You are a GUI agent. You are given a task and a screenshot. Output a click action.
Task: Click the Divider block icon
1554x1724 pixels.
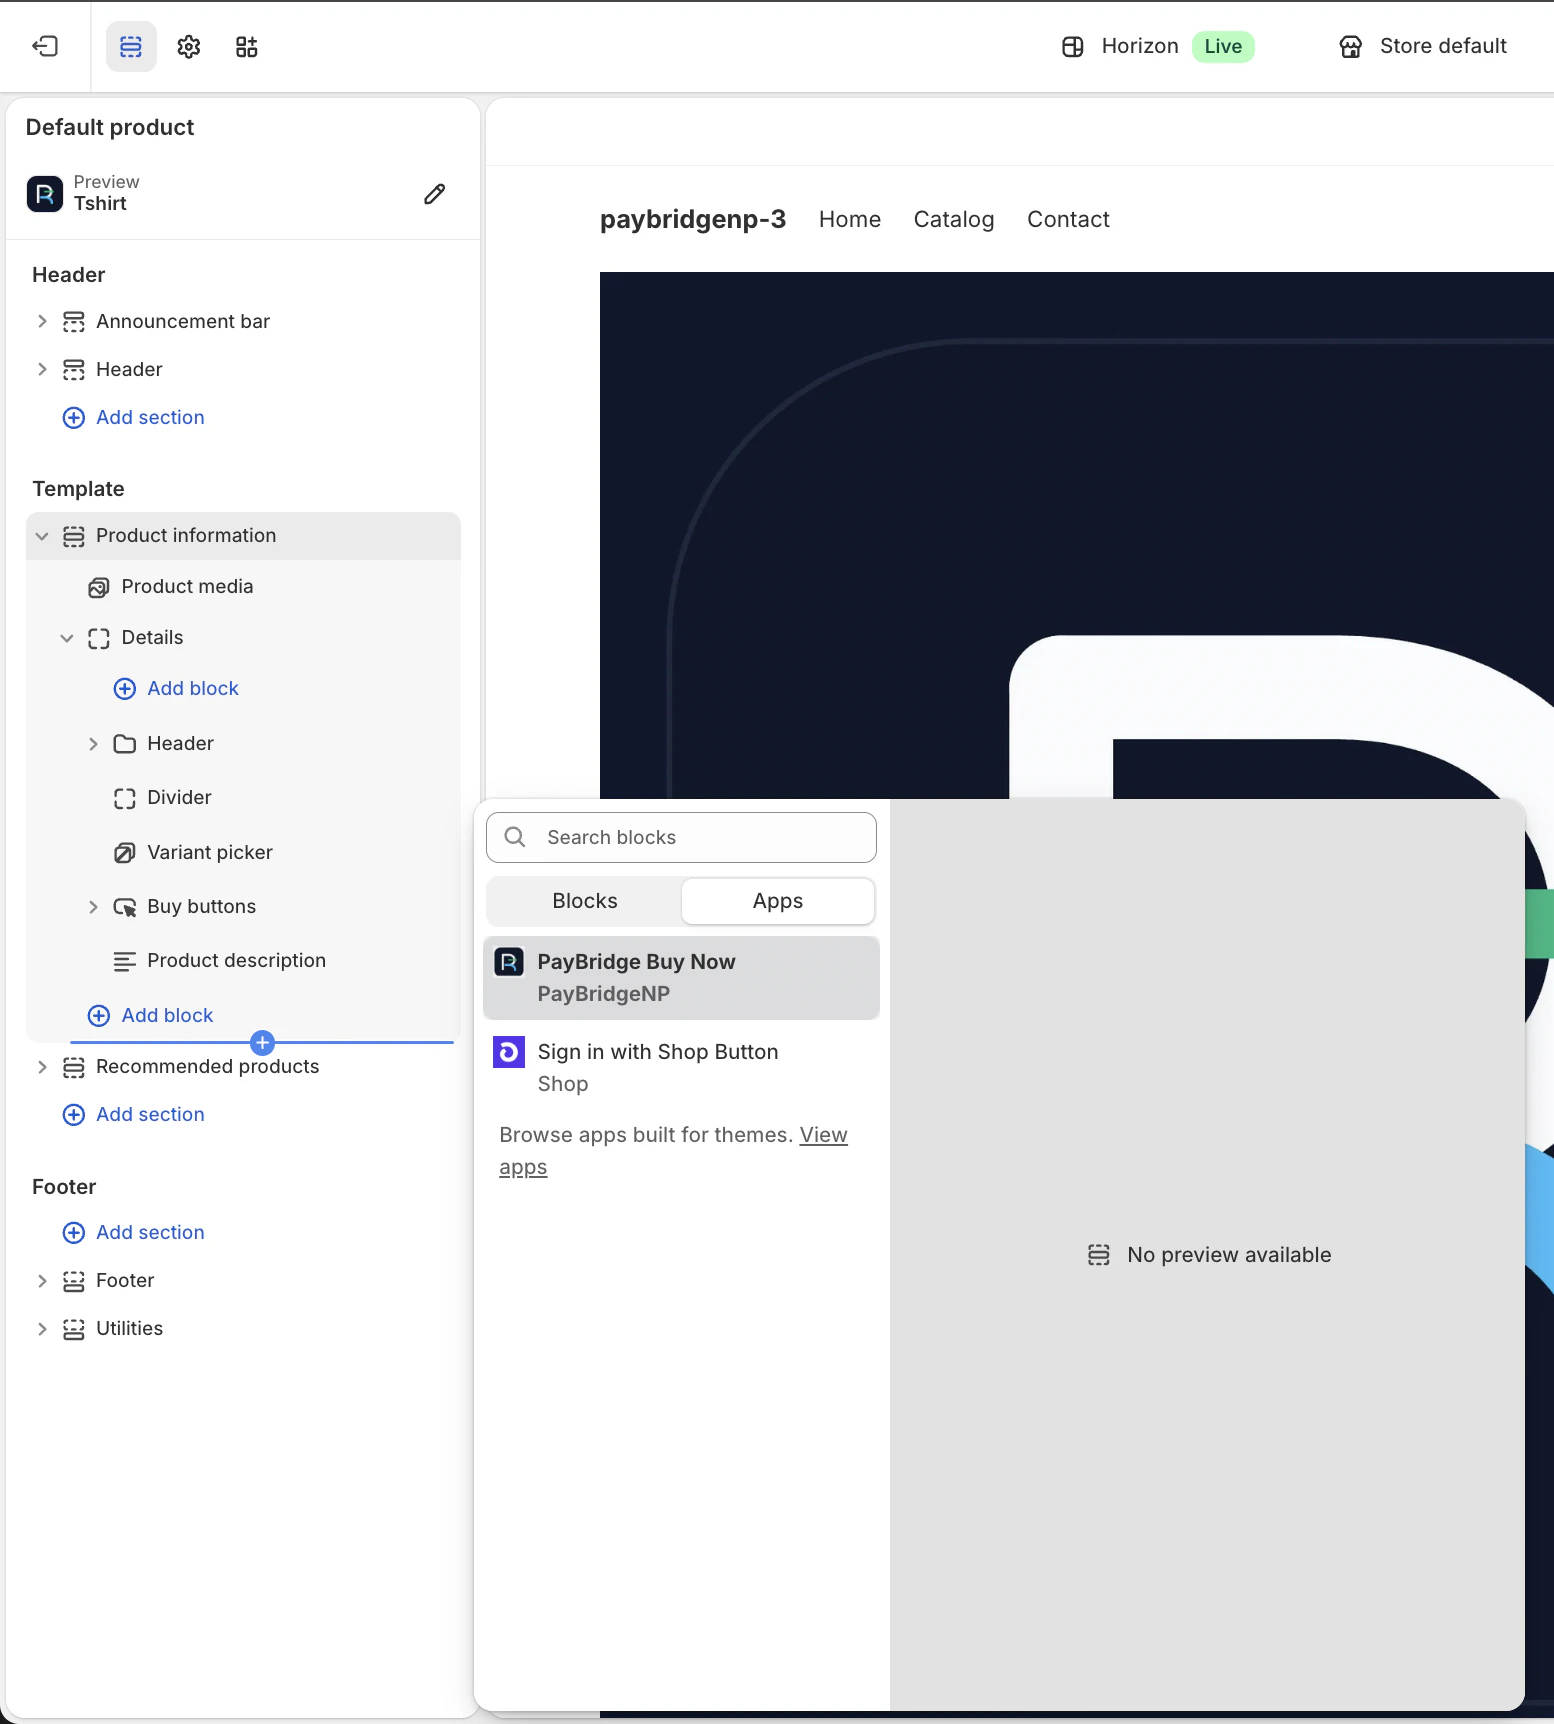point(125,798)
